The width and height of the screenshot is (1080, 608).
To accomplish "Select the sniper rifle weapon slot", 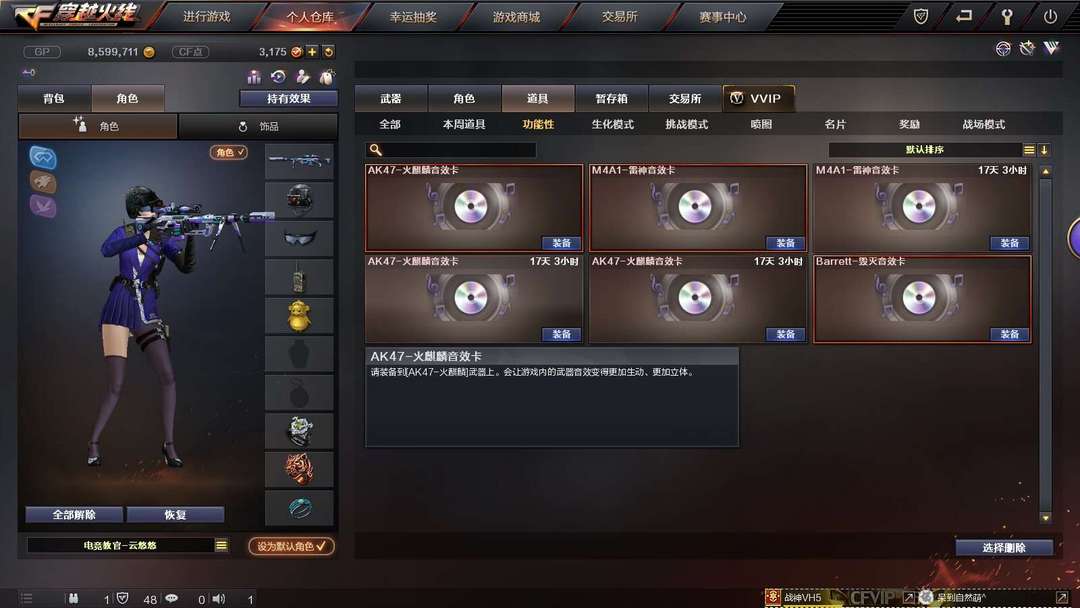I will click(300, 161).
